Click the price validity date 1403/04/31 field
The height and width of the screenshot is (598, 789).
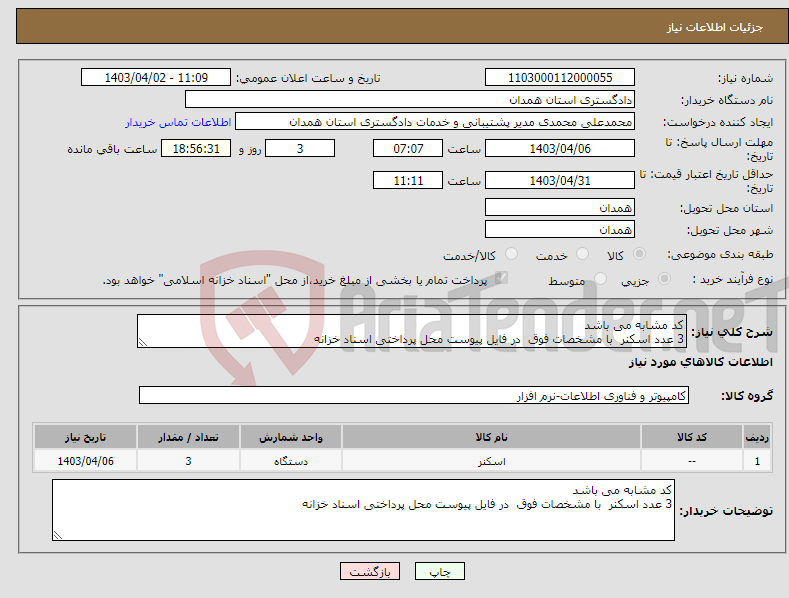(560, 180)
